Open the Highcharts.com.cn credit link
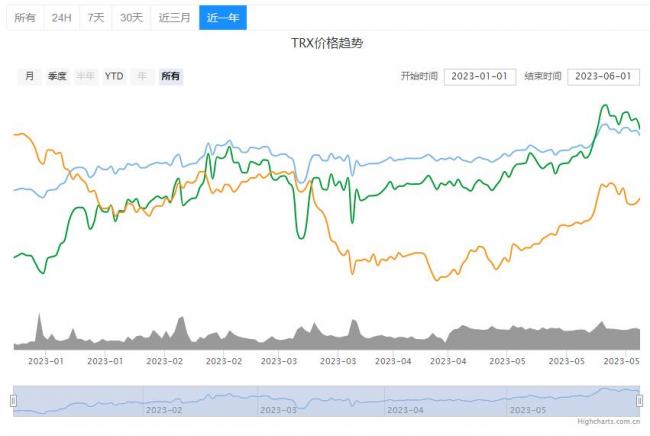The width and height of the screenshot is (650, 436). [x=609, y=422]
